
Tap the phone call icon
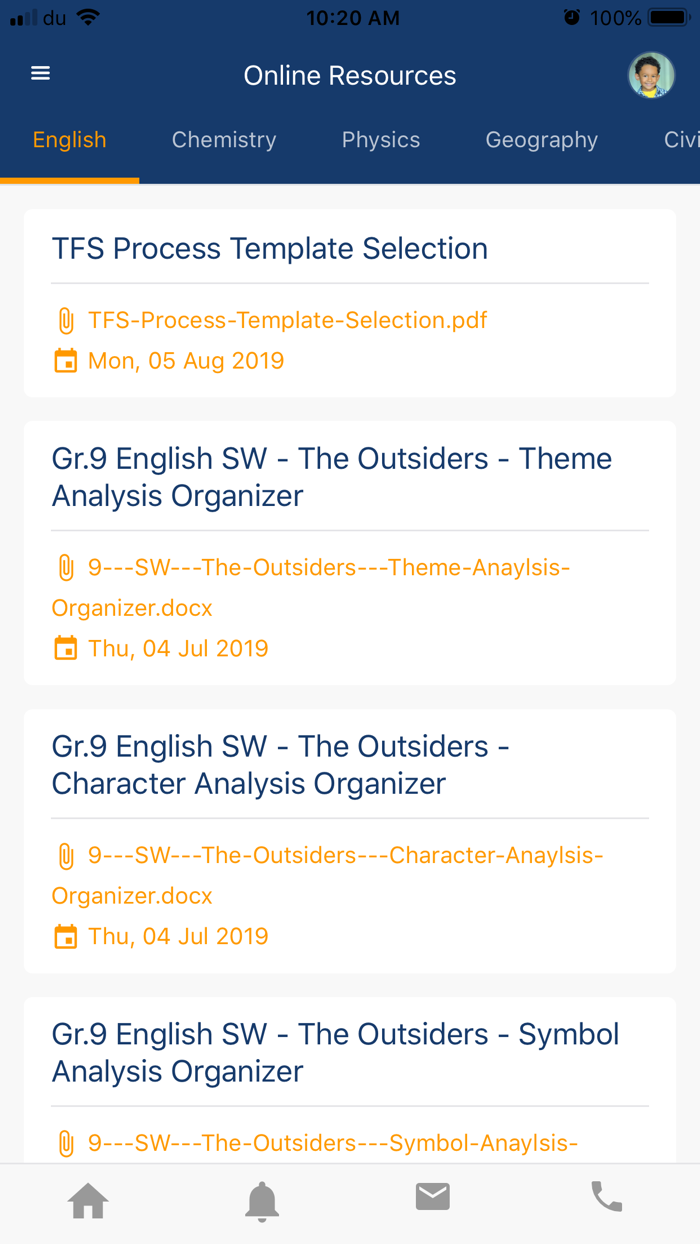click(x=606, y=1197)
